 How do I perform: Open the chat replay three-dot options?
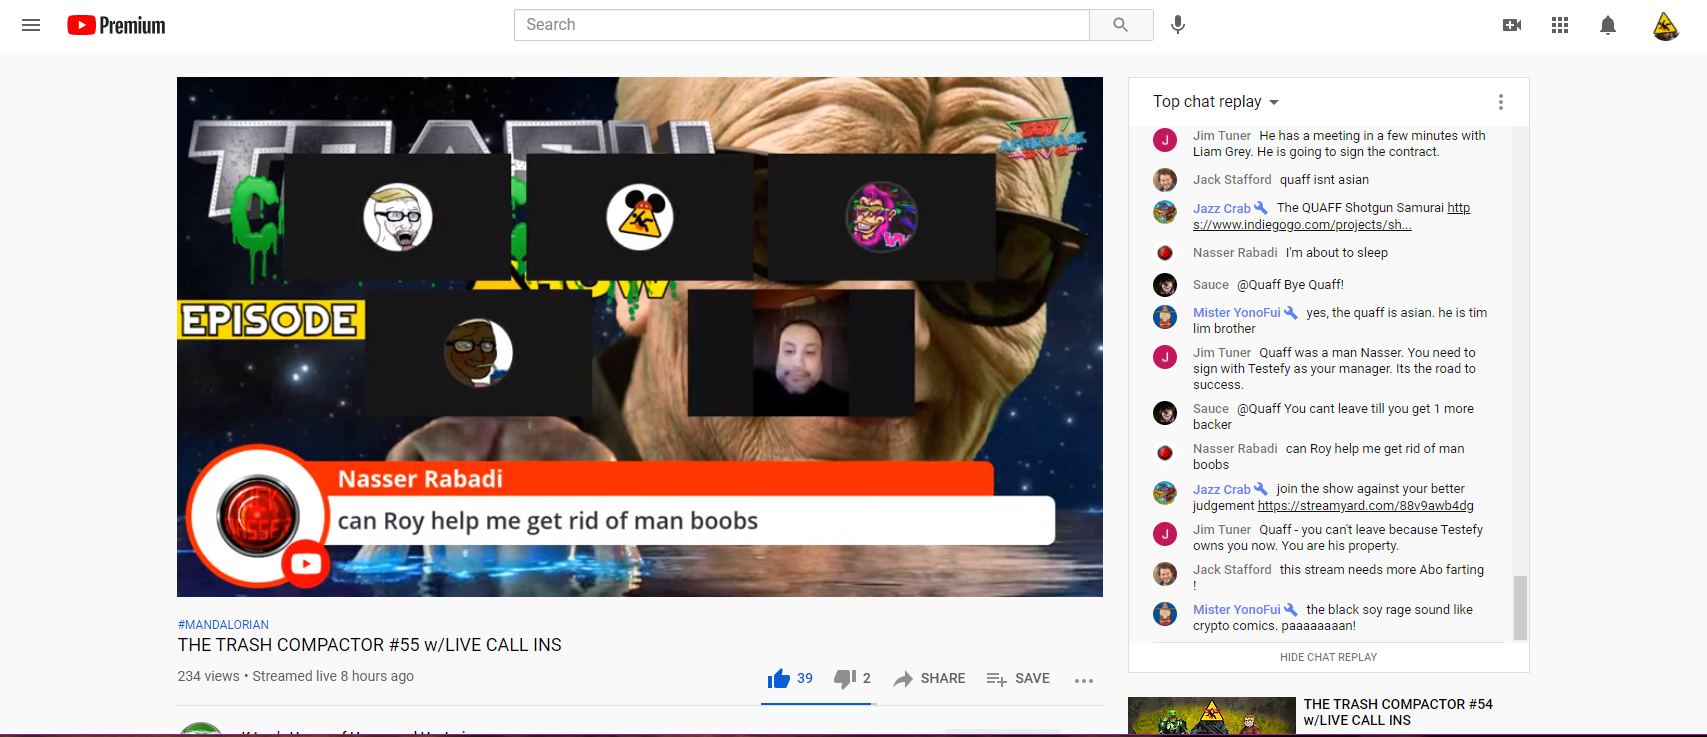tap(1500, 102)
